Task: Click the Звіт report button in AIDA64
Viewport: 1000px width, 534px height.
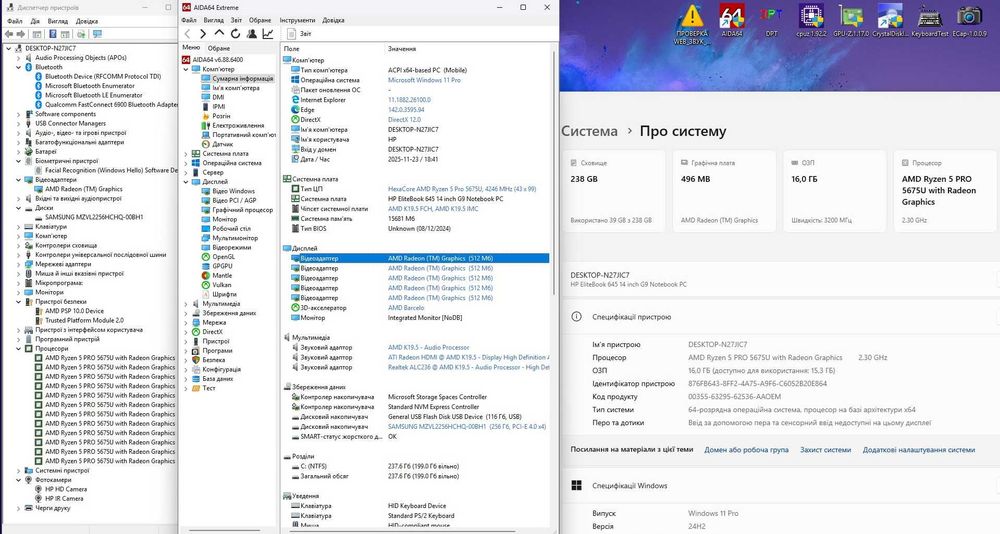Action: [300, 34]
